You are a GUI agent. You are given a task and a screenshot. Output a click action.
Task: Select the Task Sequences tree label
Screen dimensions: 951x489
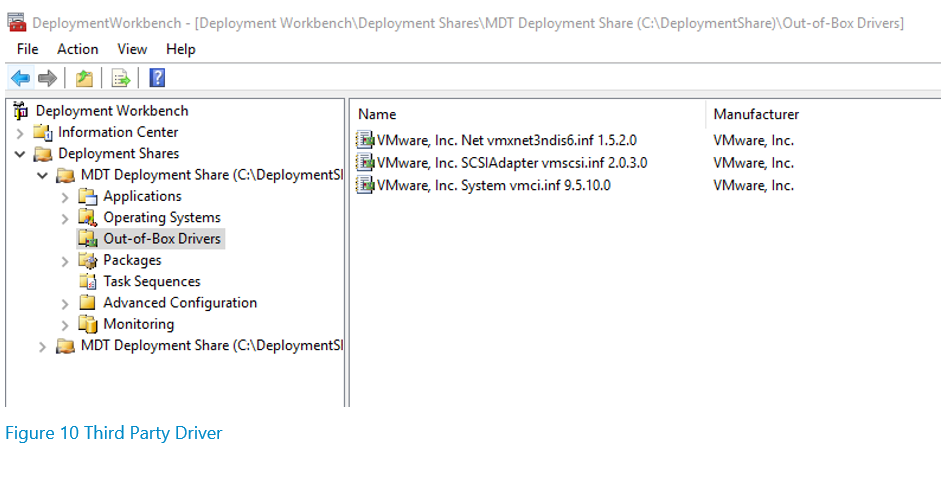click(152, 282)
